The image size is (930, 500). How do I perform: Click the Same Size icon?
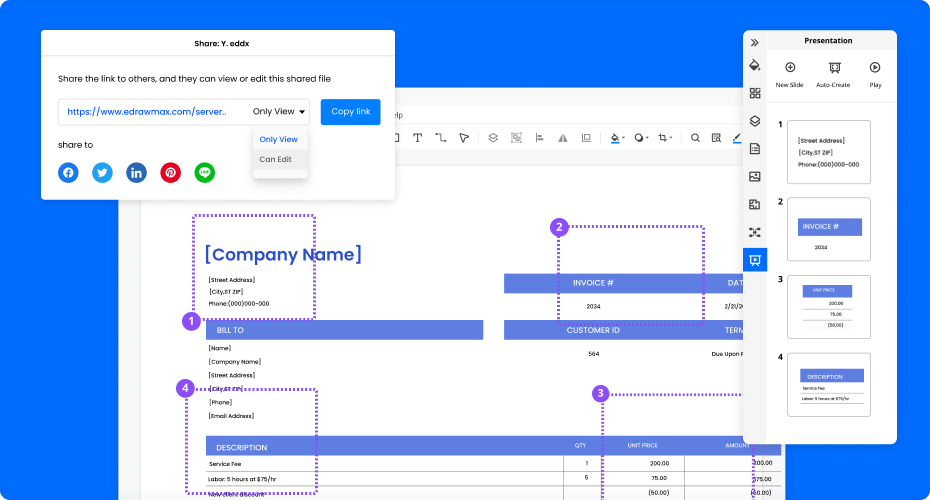586,138
